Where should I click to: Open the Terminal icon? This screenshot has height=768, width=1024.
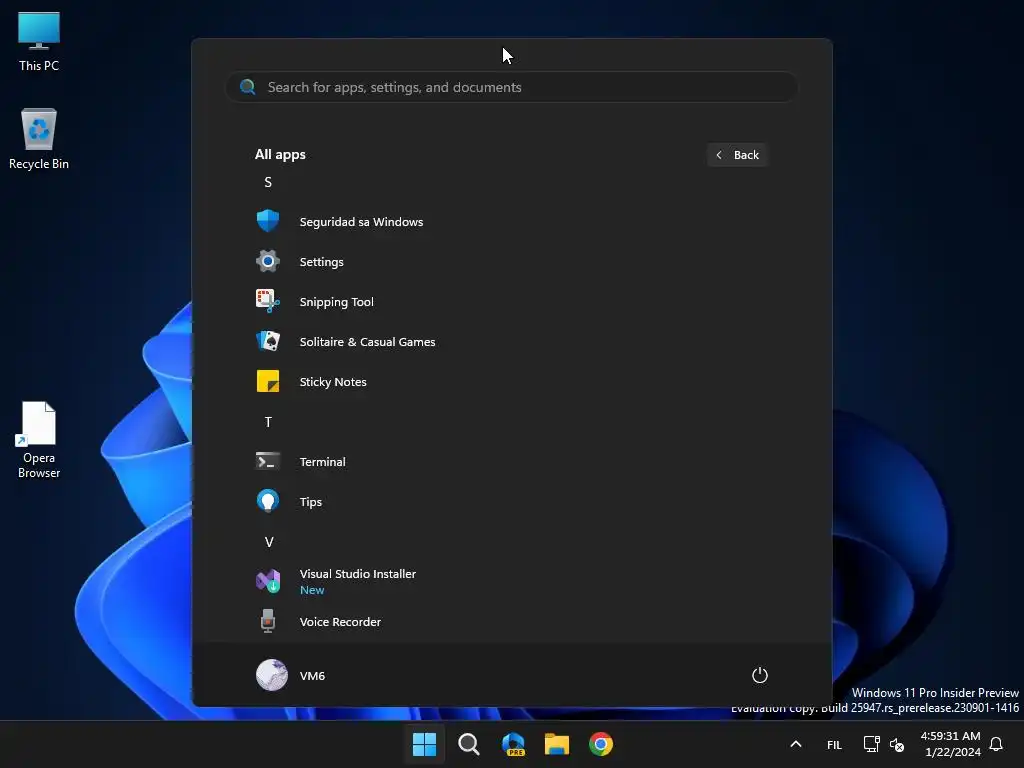pos(268,462)
